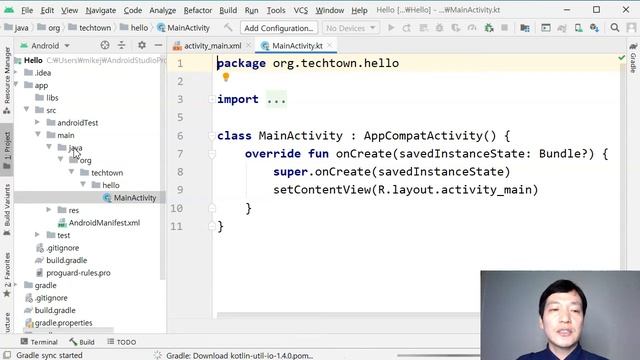Toggle the 1: Project side tool window

pos(7,150)
